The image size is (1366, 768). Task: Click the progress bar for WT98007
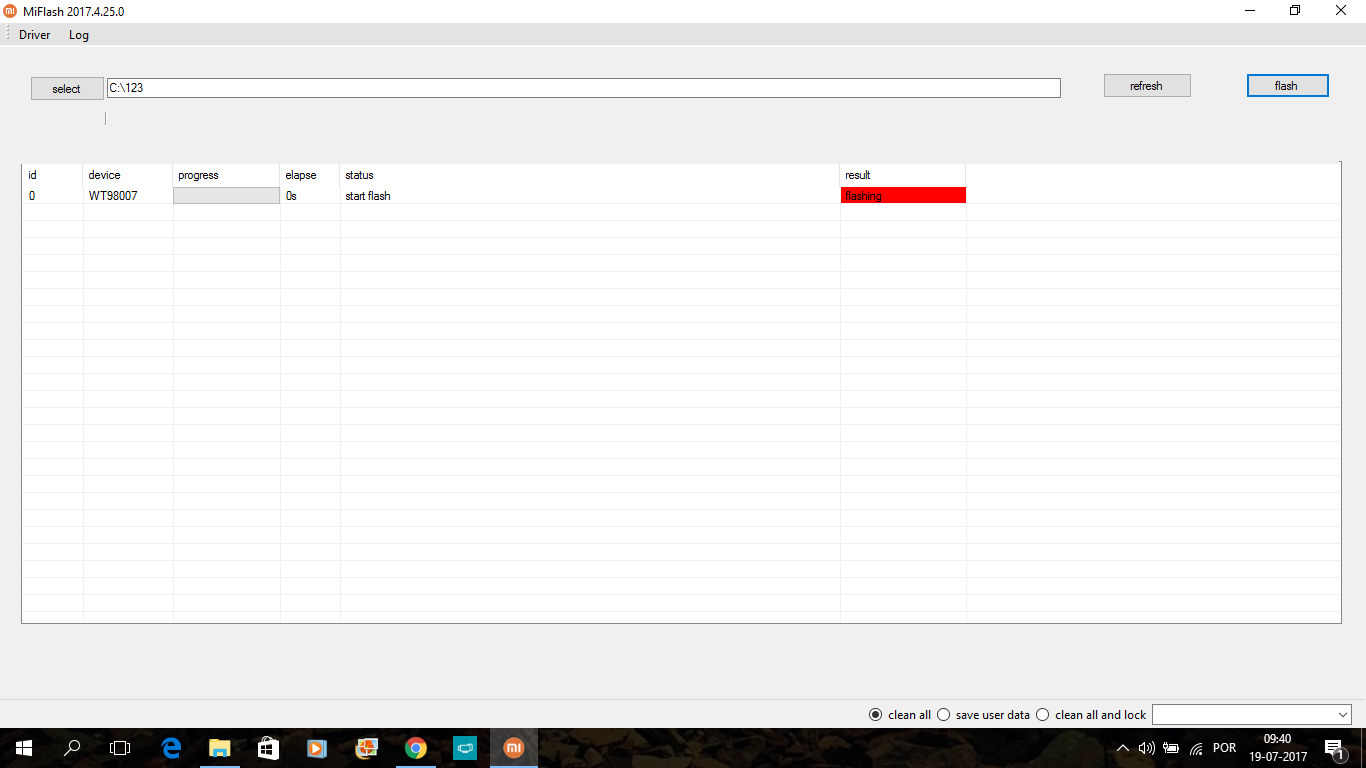[x=226, y=196]
